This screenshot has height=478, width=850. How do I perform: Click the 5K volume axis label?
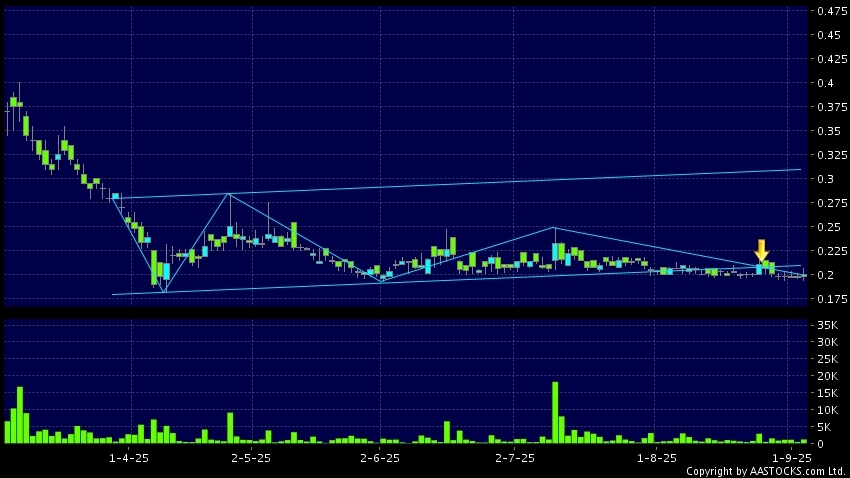(x=825, y=427)
